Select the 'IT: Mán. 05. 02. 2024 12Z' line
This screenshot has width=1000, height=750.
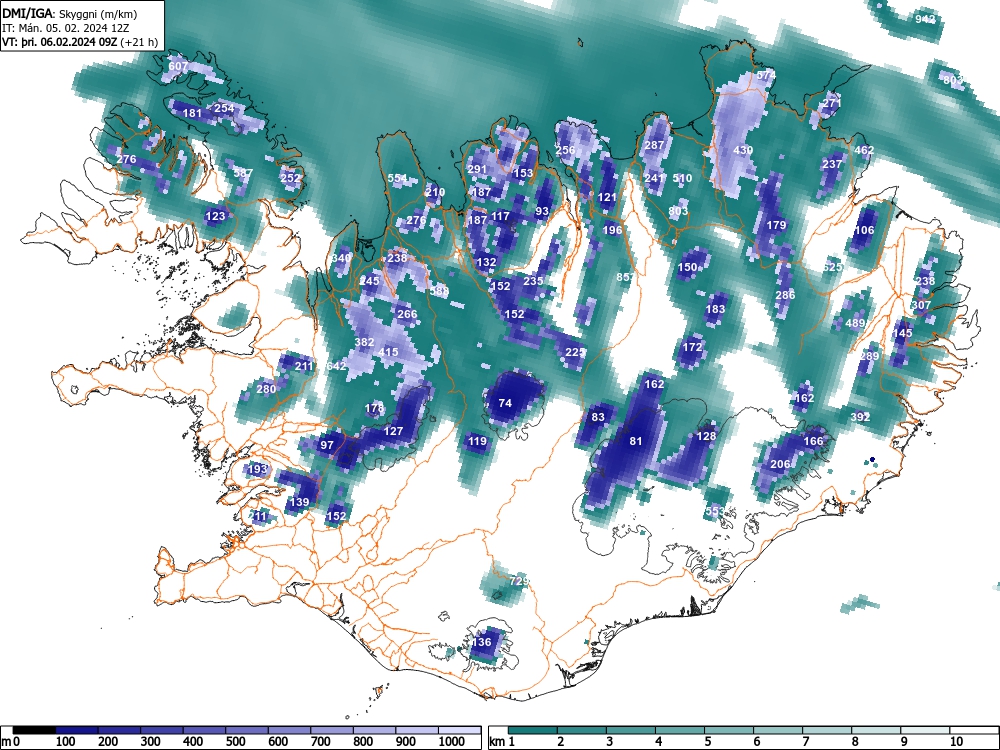pos(66,28)
